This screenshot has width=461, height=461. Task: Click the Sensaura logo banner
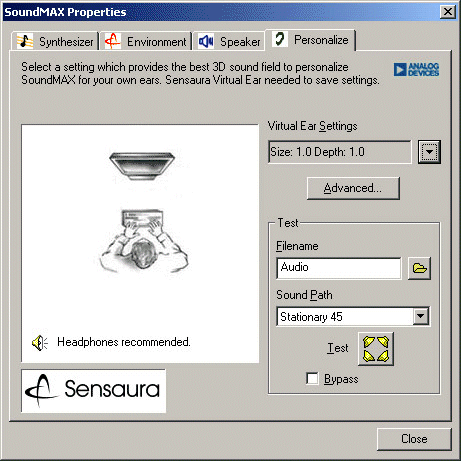(93, 391)
